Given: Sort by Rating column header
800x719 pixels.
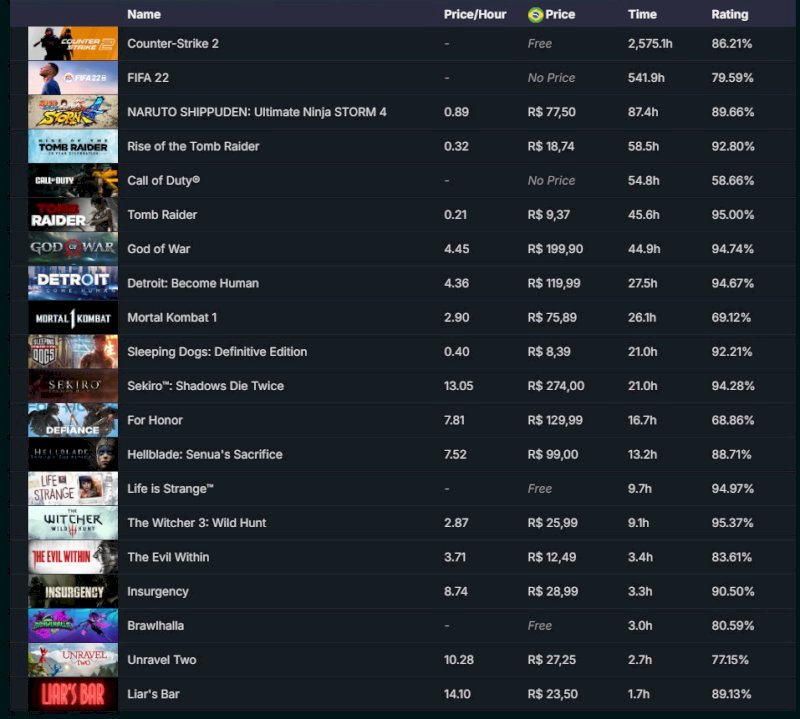Looking at the screenshot, I should [730, 14].
